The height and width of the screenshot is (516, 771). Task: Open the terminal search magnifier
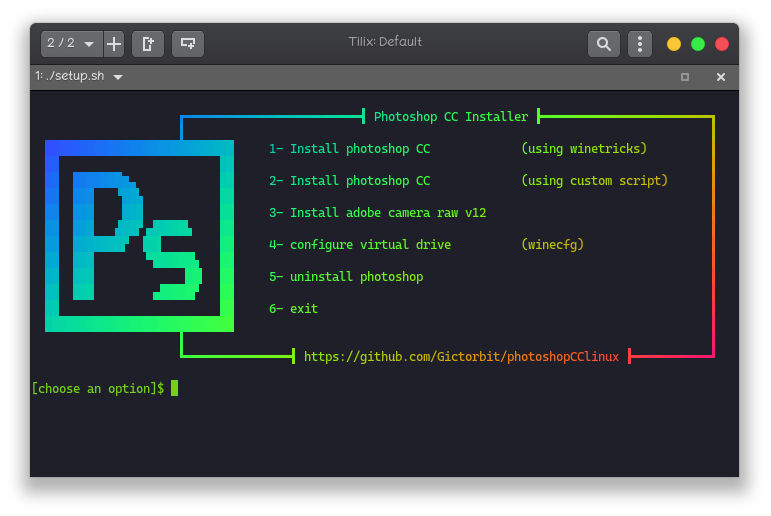click(x=604, y=44)
